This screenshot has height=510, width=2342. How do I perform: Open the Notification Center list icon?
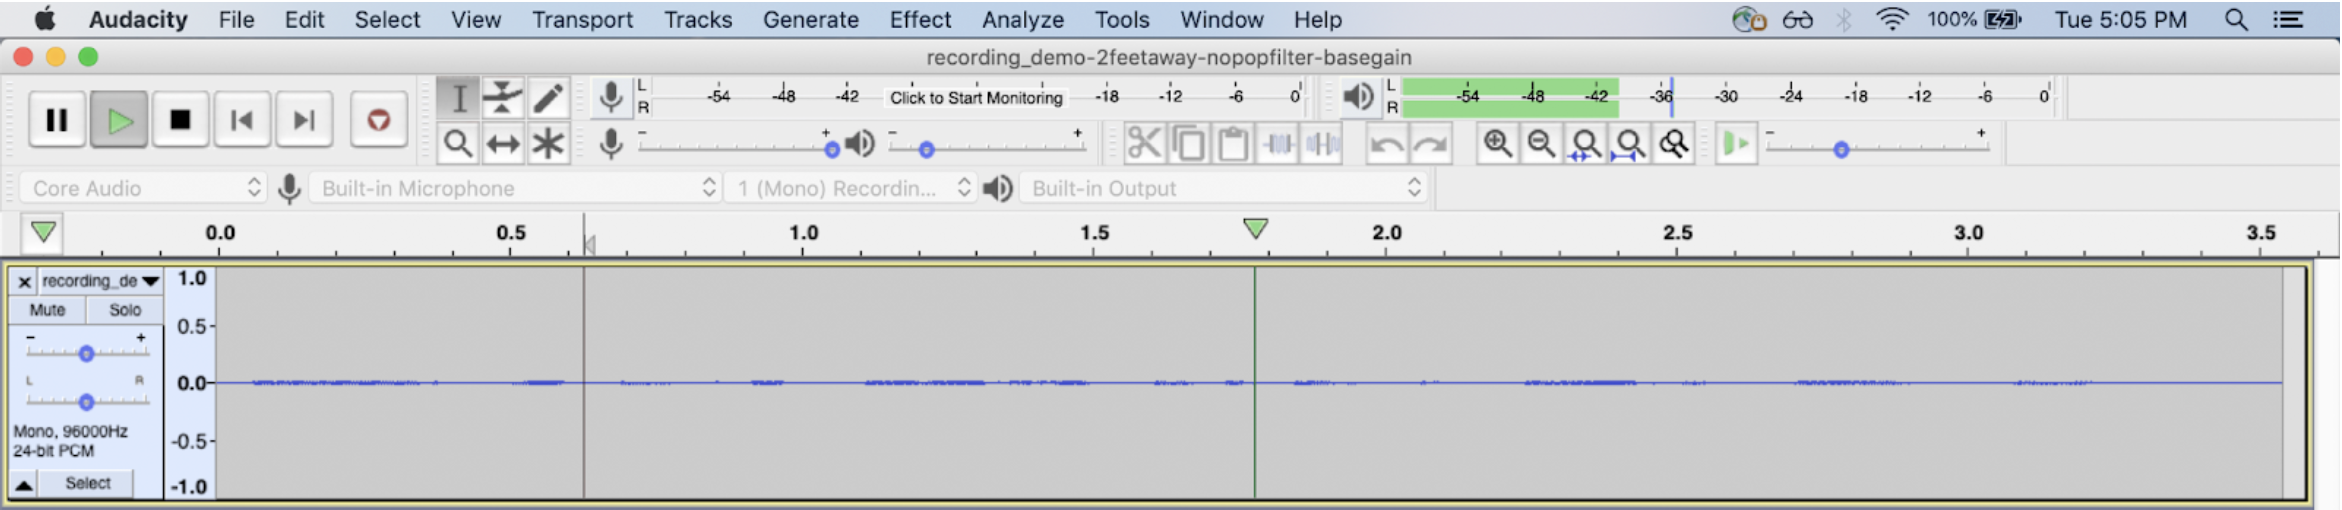2288,19
